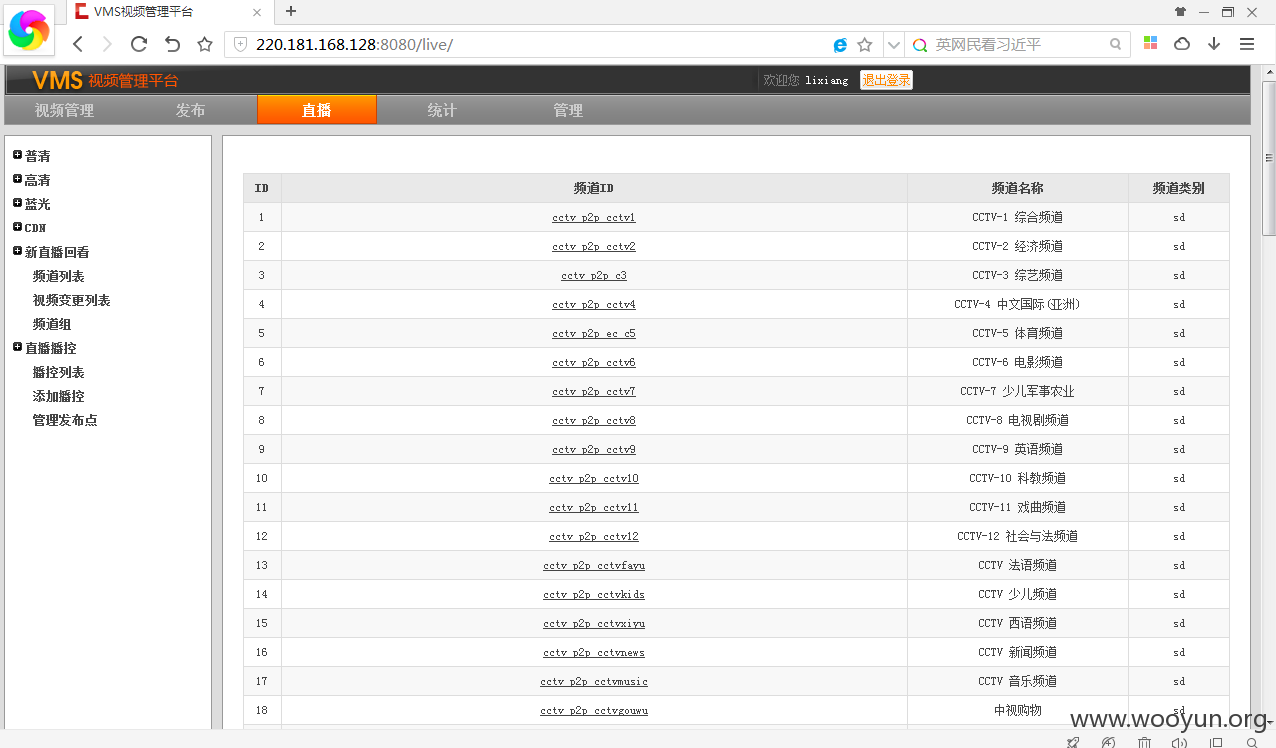Go back with the back arrow

tap(78, 44)
